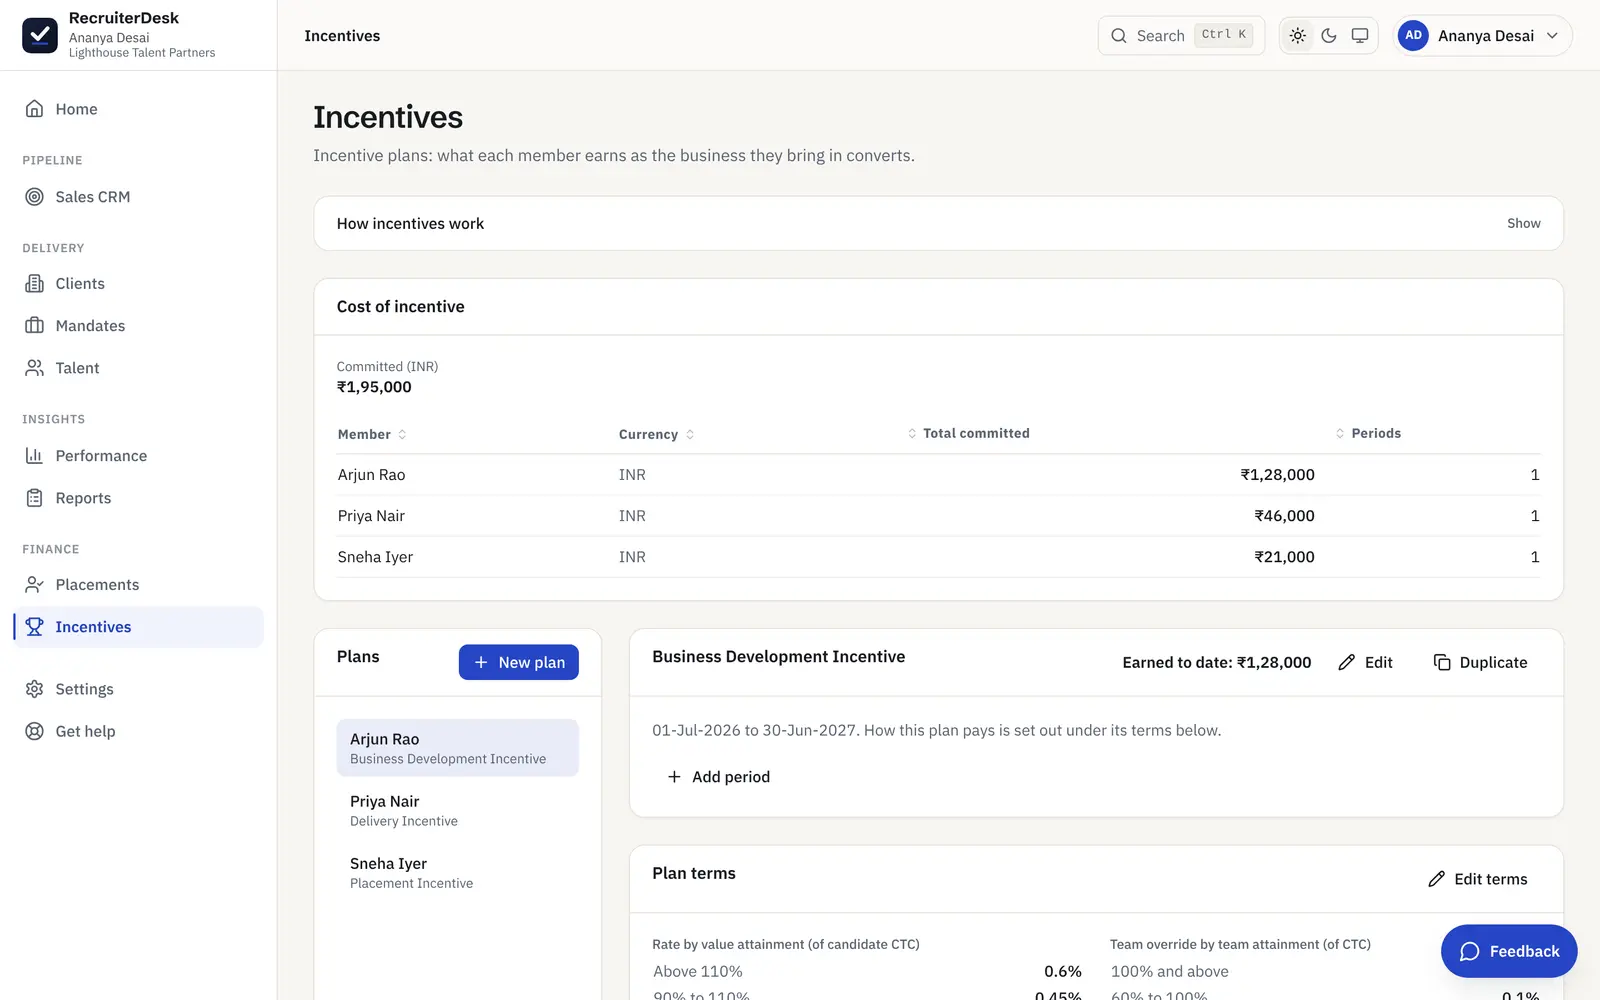Viewport: 1600px width, 1000px height.
Task: Click Priya Nair row in cost table
Action: pos(938,516)
